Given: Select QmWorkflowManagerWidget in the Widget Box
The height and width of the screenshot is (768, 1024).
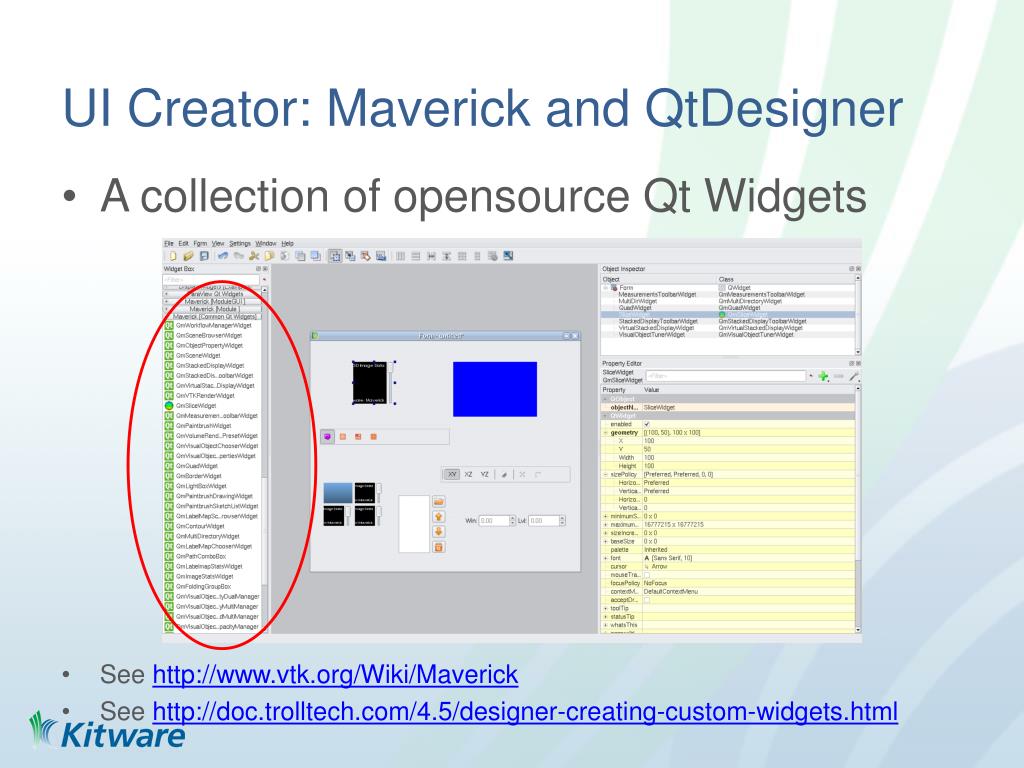Looking at the screenshot, I should (214, 325).
